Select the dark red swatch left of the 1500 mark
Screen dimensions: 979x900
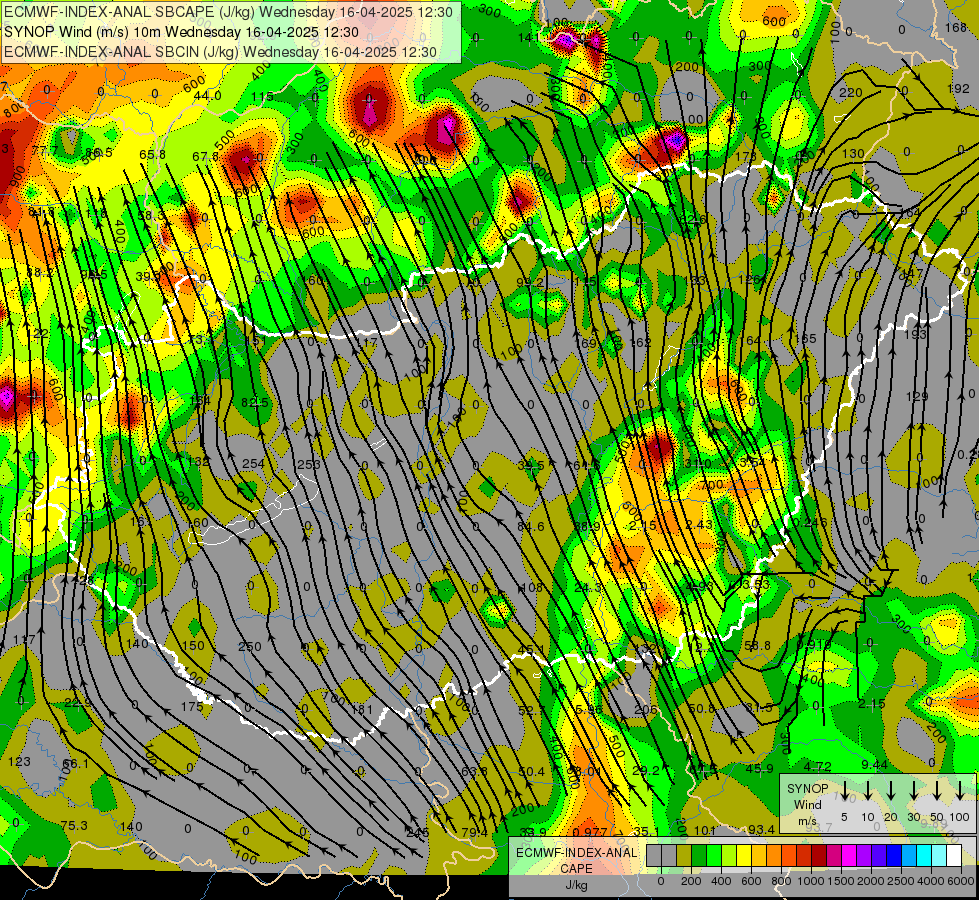tap(820, 855)
